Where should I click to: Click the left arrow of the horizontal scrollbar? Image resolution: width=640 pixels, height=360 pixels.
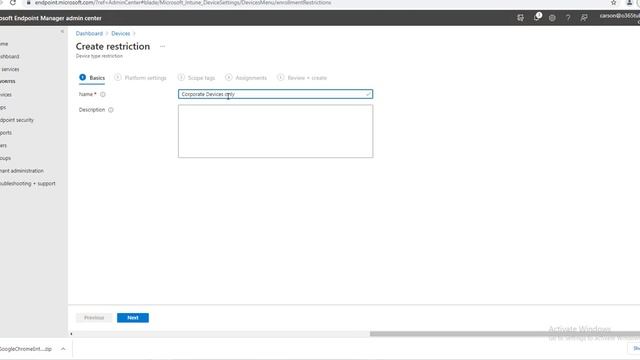[x=71, y=334]
